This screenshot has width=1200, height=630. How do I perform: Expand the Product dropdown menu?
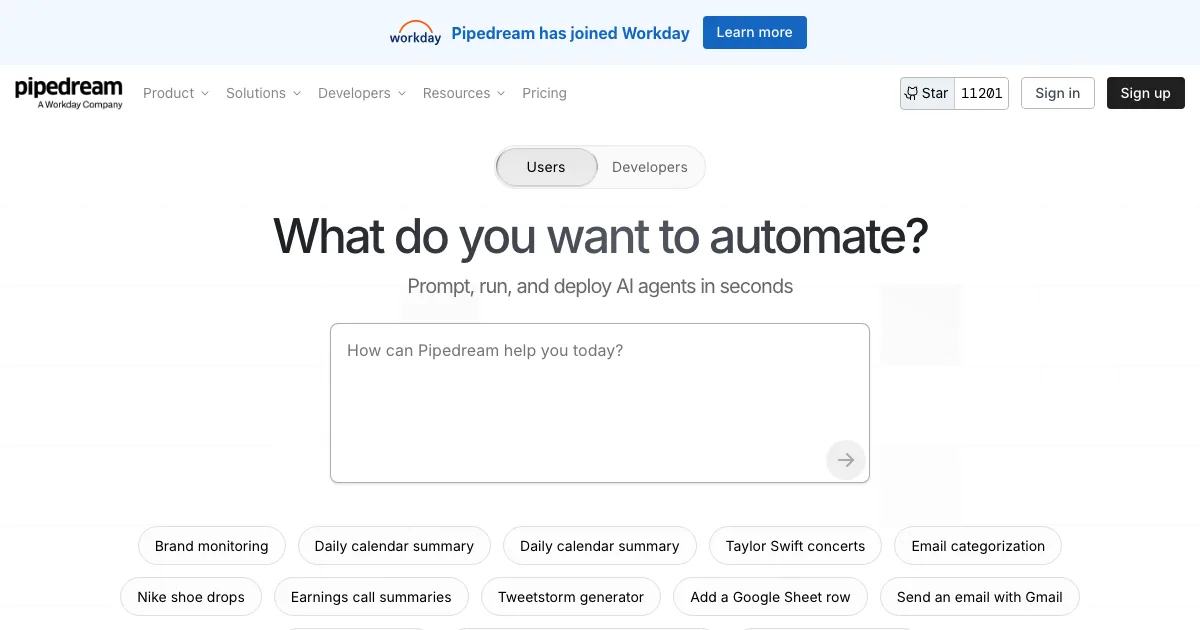(176, 93)
